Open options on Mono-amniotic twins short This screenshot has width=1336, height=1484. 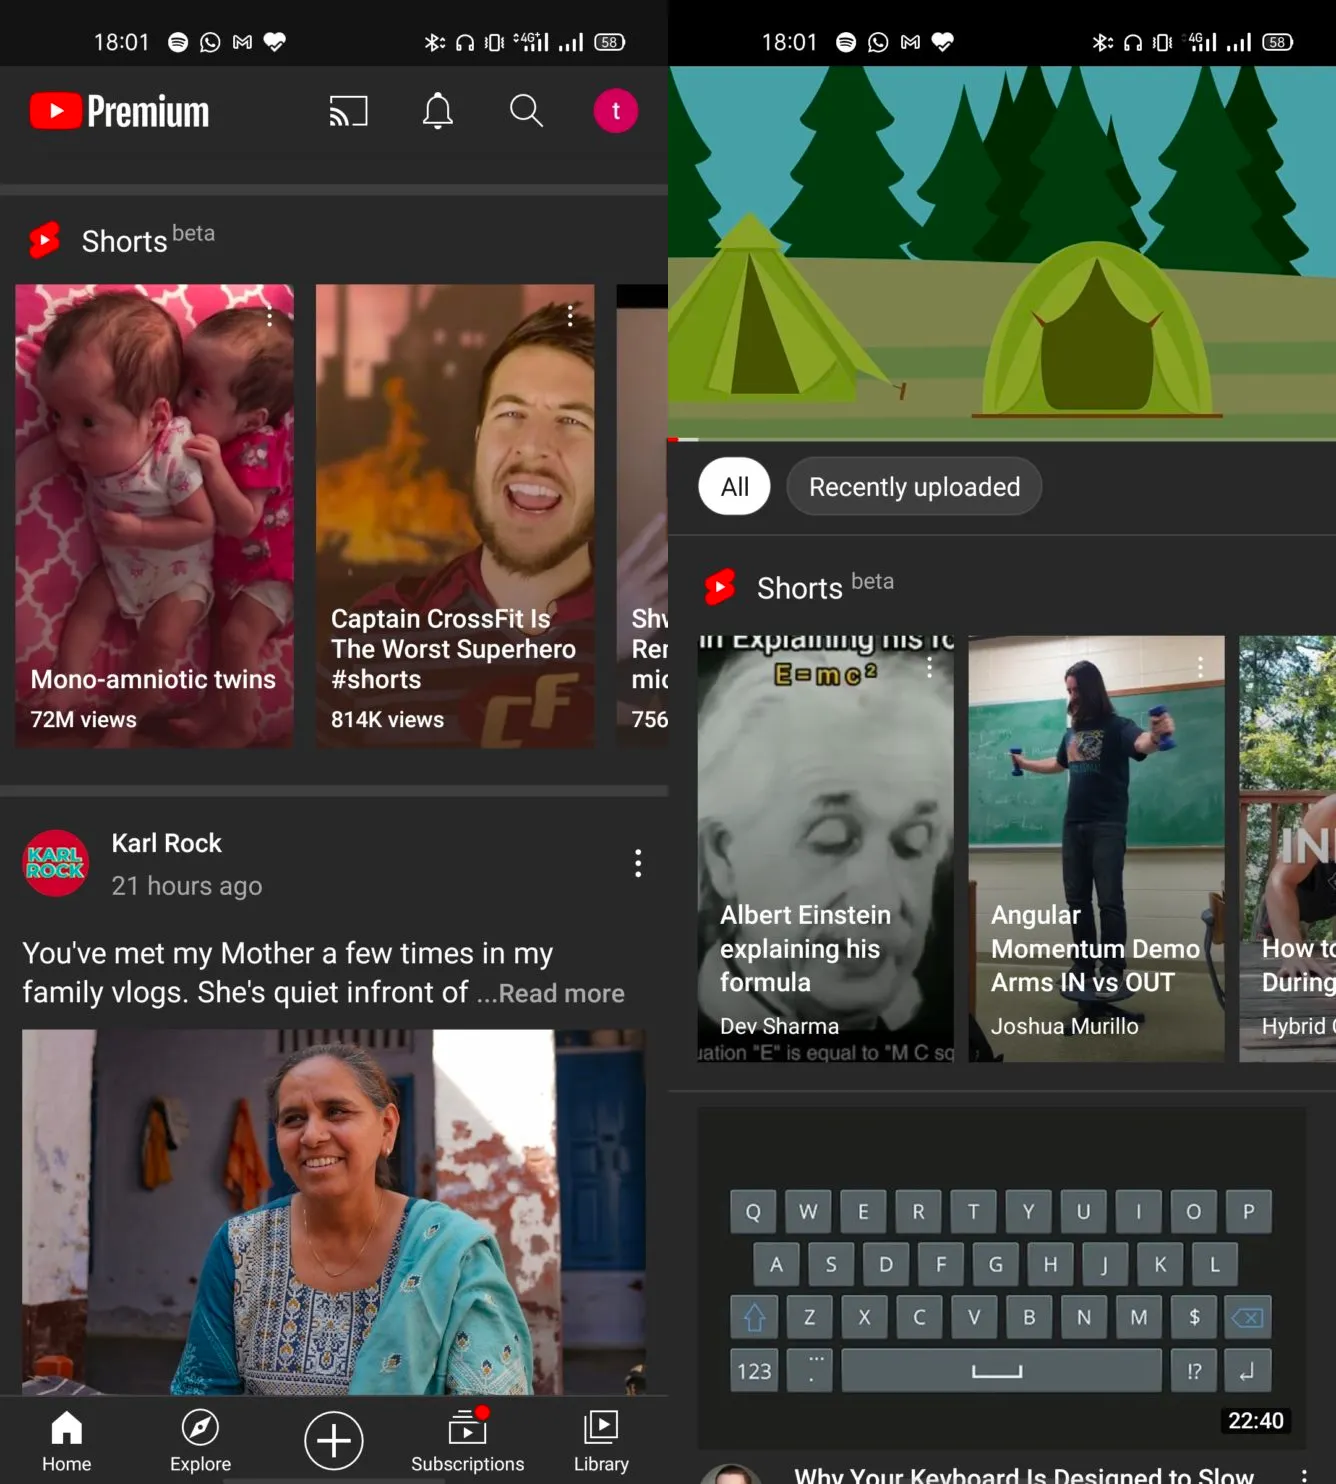tap(269, 317)
